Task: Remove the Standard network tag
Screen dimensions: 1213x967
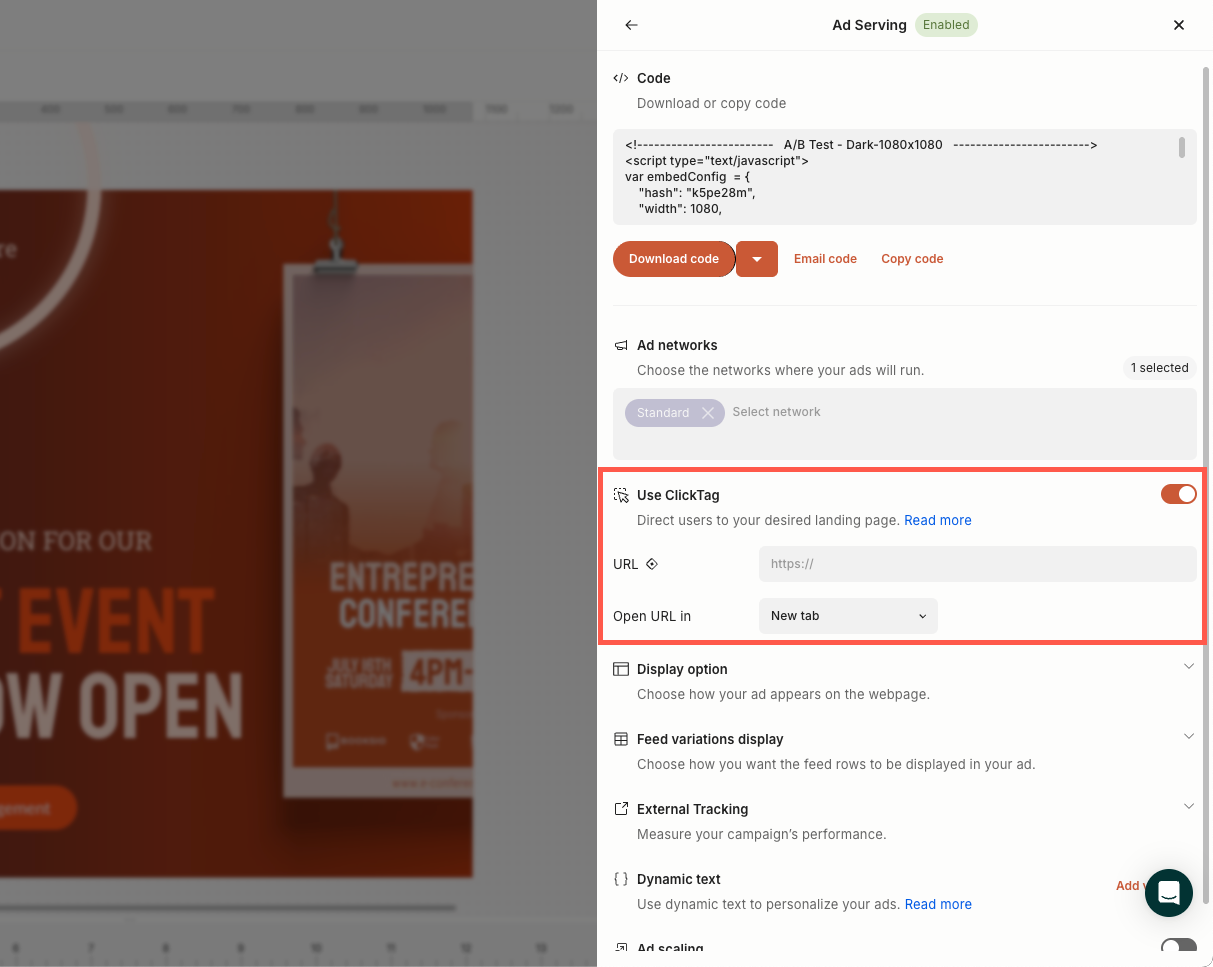Action: click(x=708, y=413)
